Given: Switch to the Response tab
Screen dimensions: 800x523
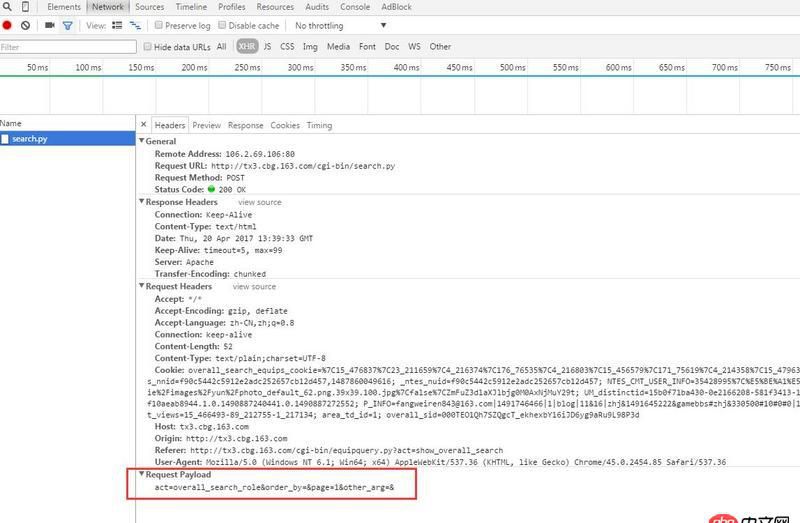Looking at the screenshot, I should pos(245,125).
